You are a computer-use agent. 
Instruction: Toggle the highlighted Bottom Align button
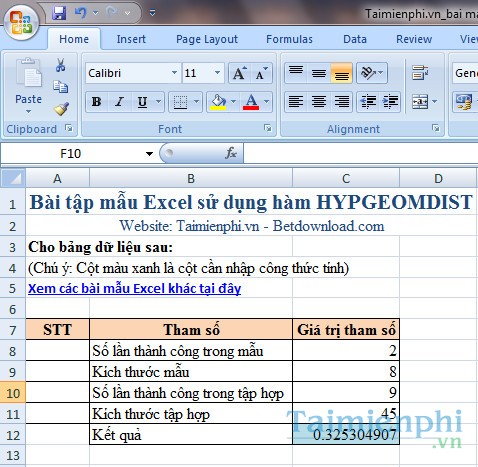click(x=341, y=73)
